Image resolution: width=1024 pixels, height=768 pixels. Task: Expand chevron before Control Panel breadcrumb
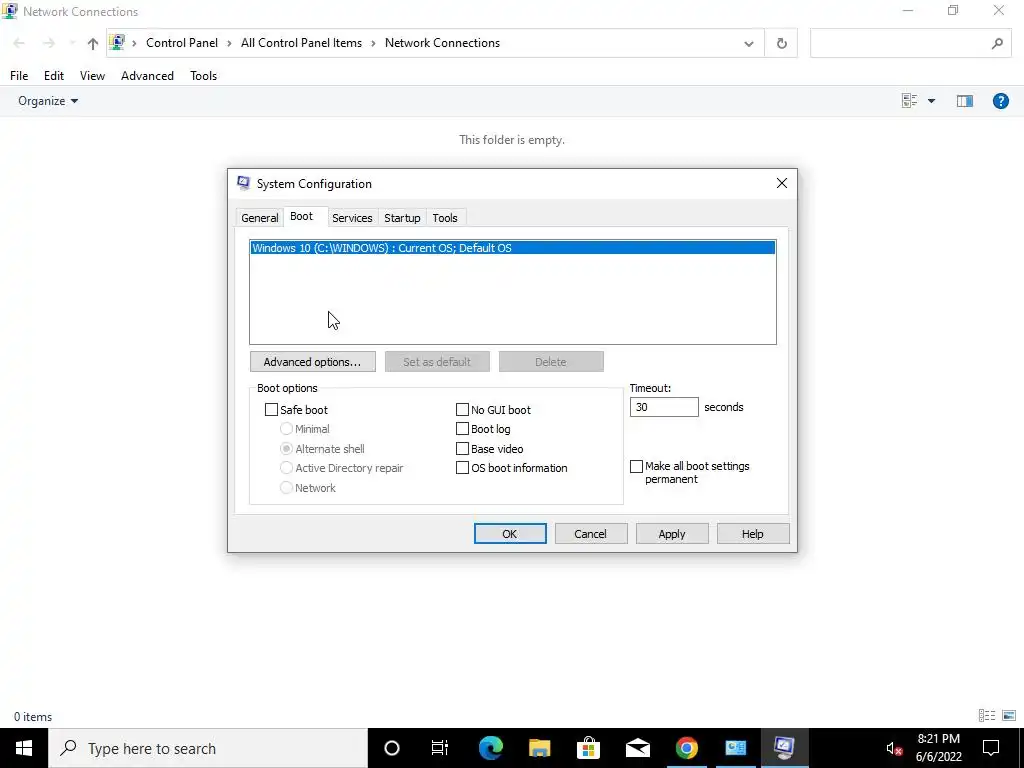[135, 43]
